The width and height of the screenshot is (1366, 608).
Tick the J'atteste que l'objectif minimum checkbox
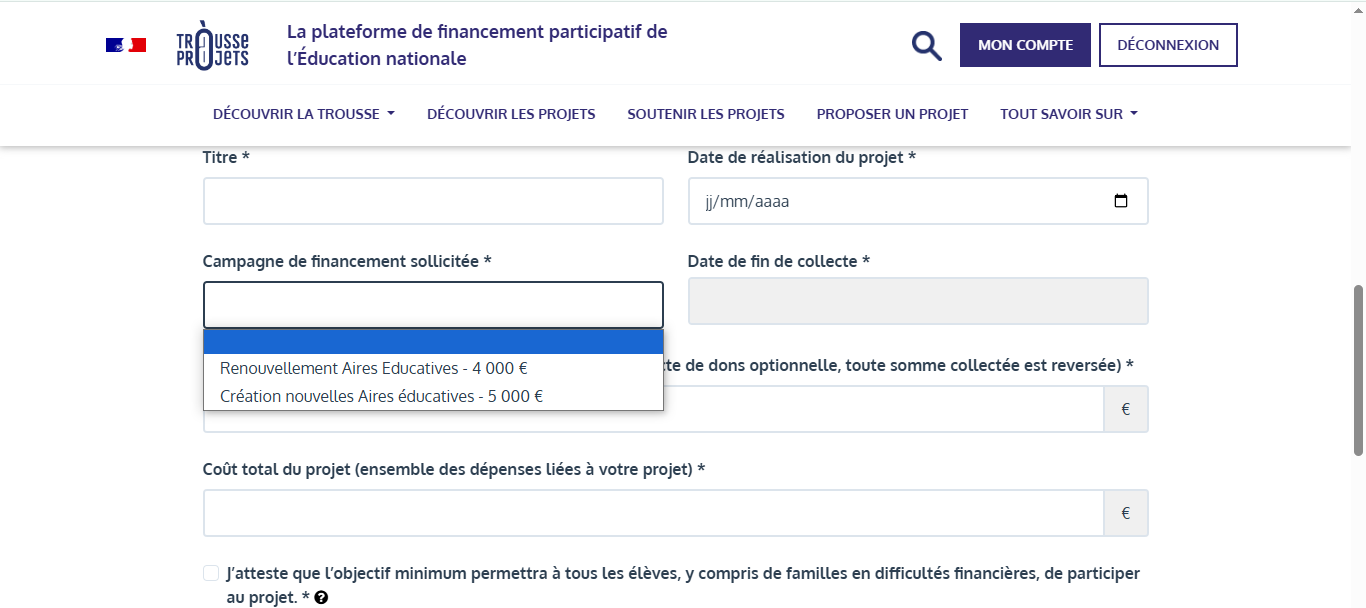[211, 573]
